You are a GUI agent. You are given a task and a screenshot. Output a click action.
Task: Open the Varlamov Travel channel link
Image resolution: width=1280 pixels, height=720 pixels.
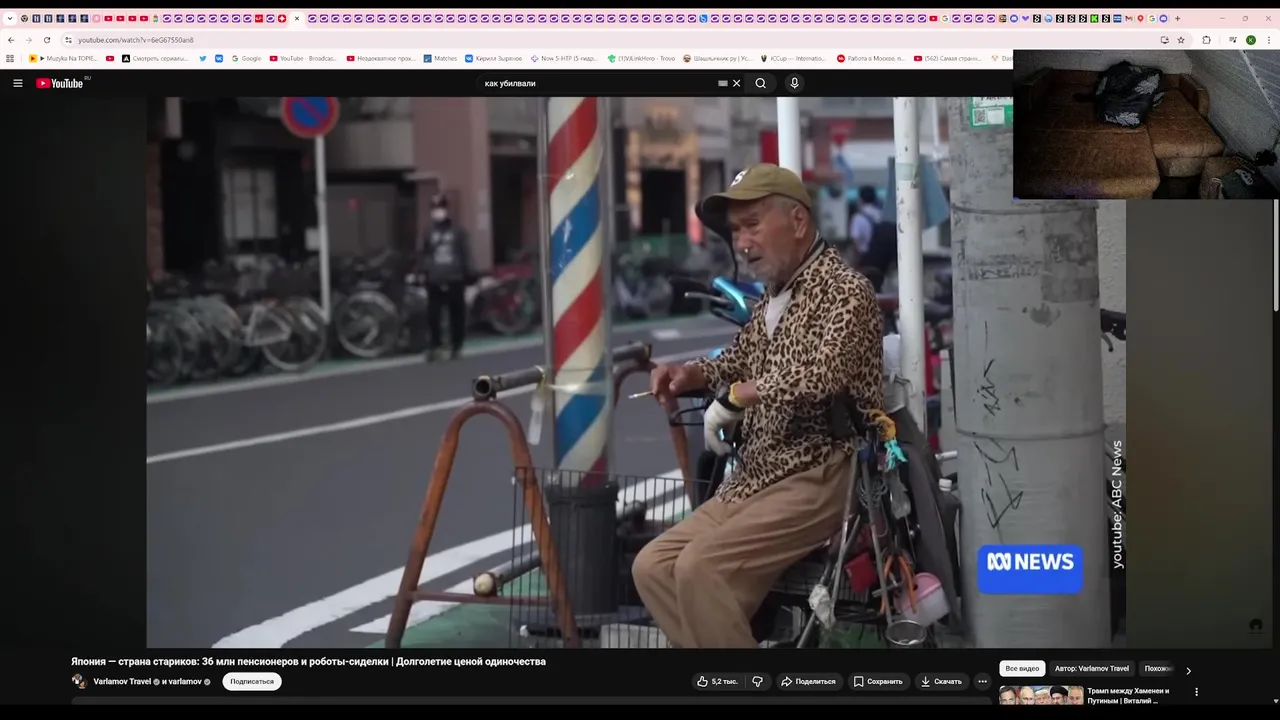[x=122, y=681]
